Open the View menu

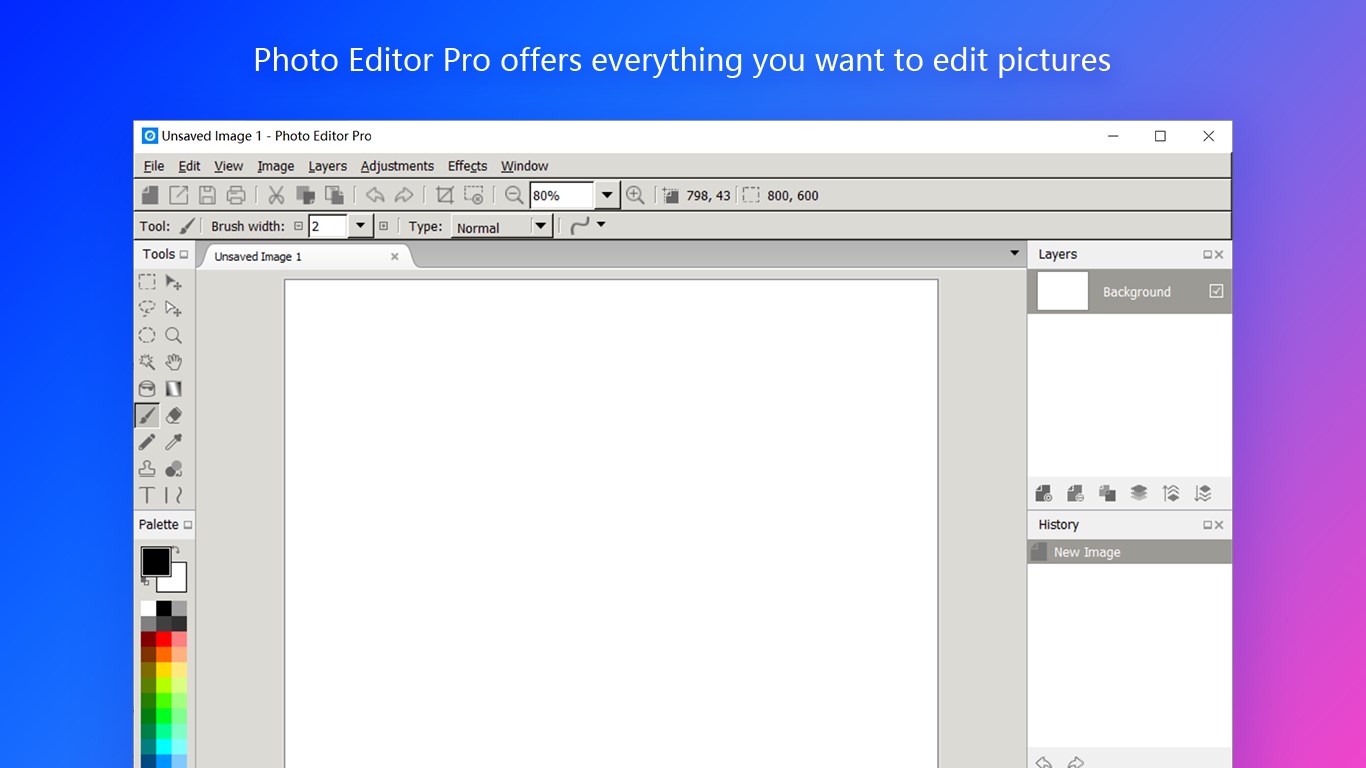(229, 166)
